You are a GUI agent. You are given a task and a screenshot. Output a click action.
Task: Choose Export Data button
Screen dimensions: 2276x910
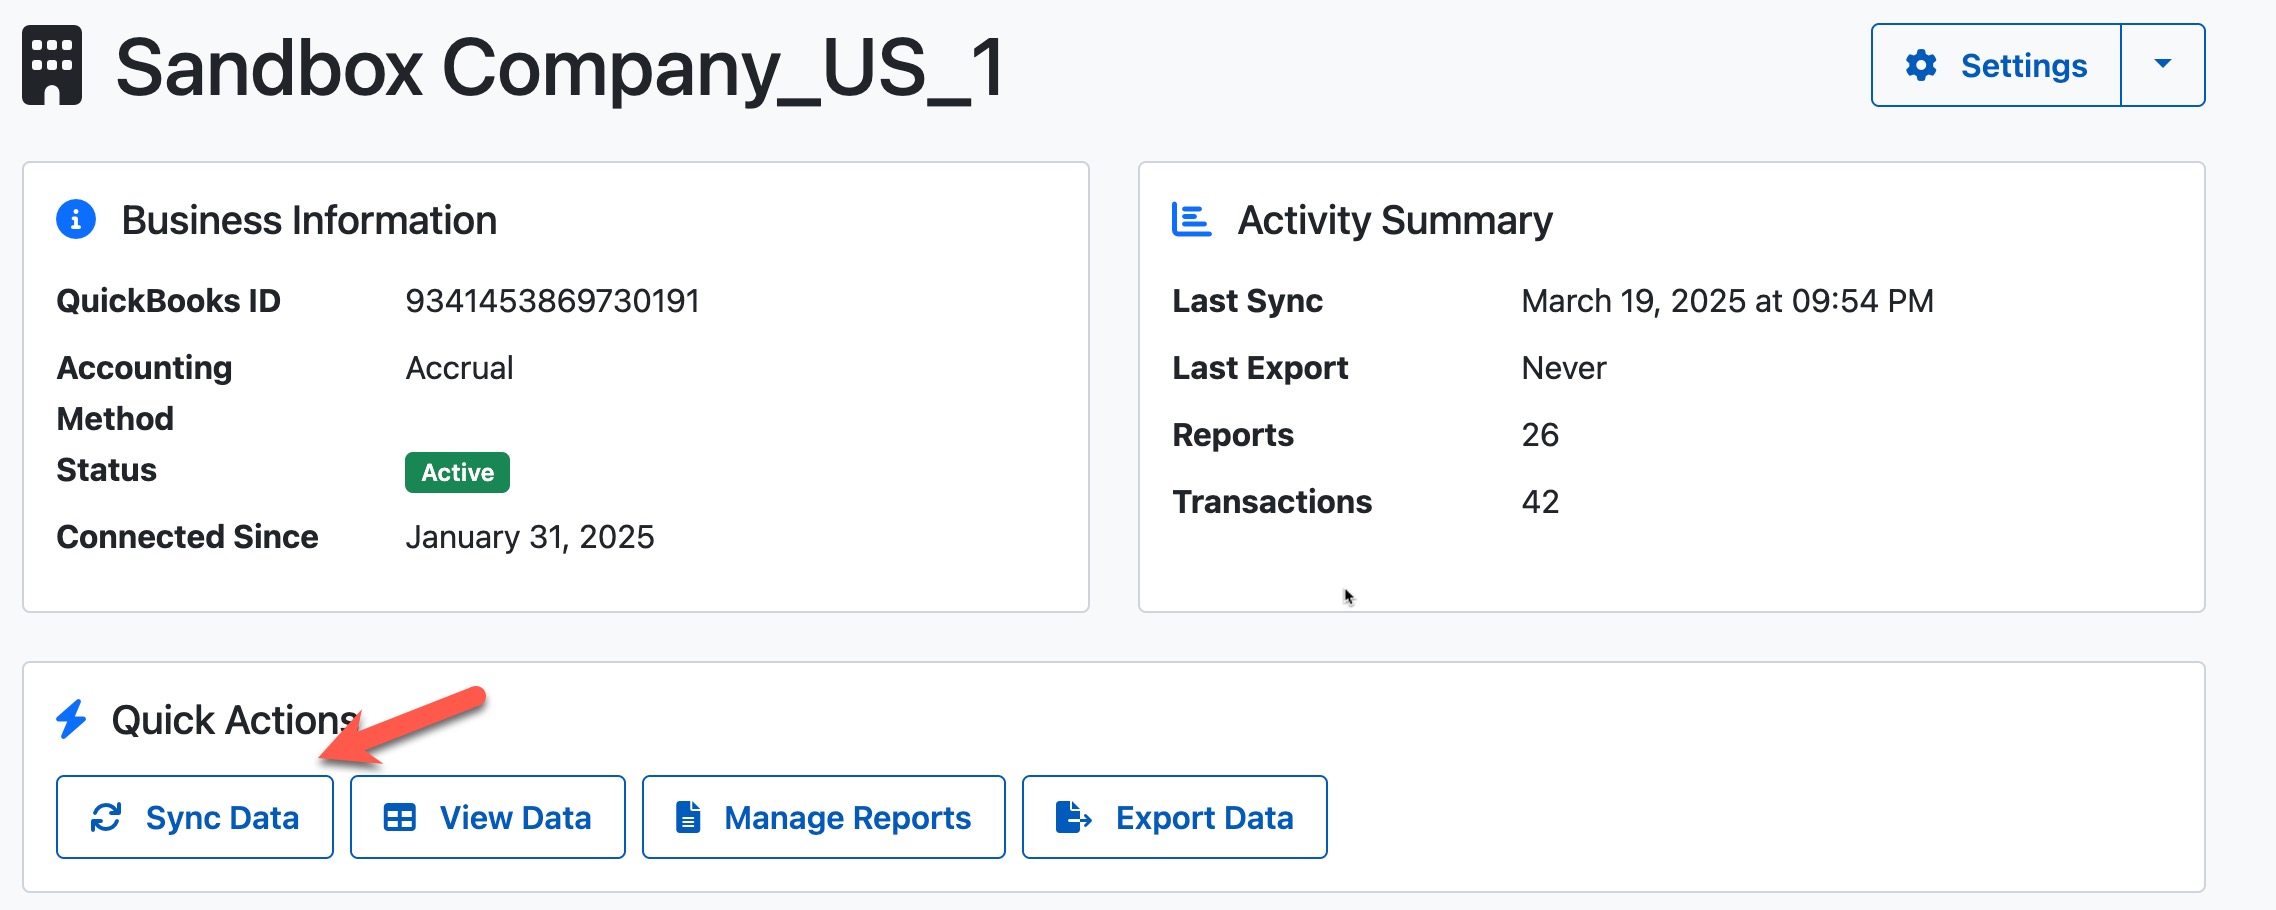click(1175, 817)
